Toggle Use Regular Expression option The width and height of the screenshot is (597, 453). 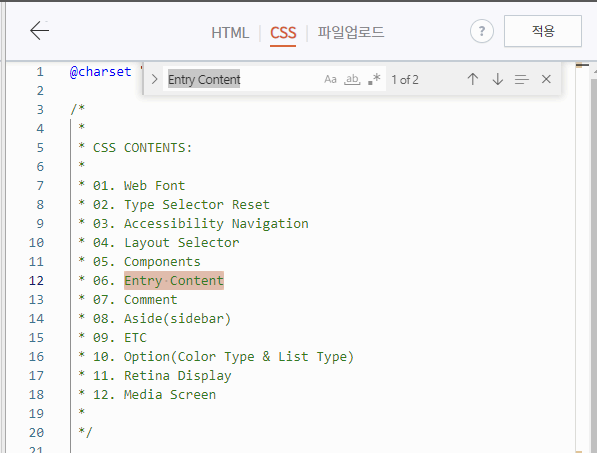[374, 79]
